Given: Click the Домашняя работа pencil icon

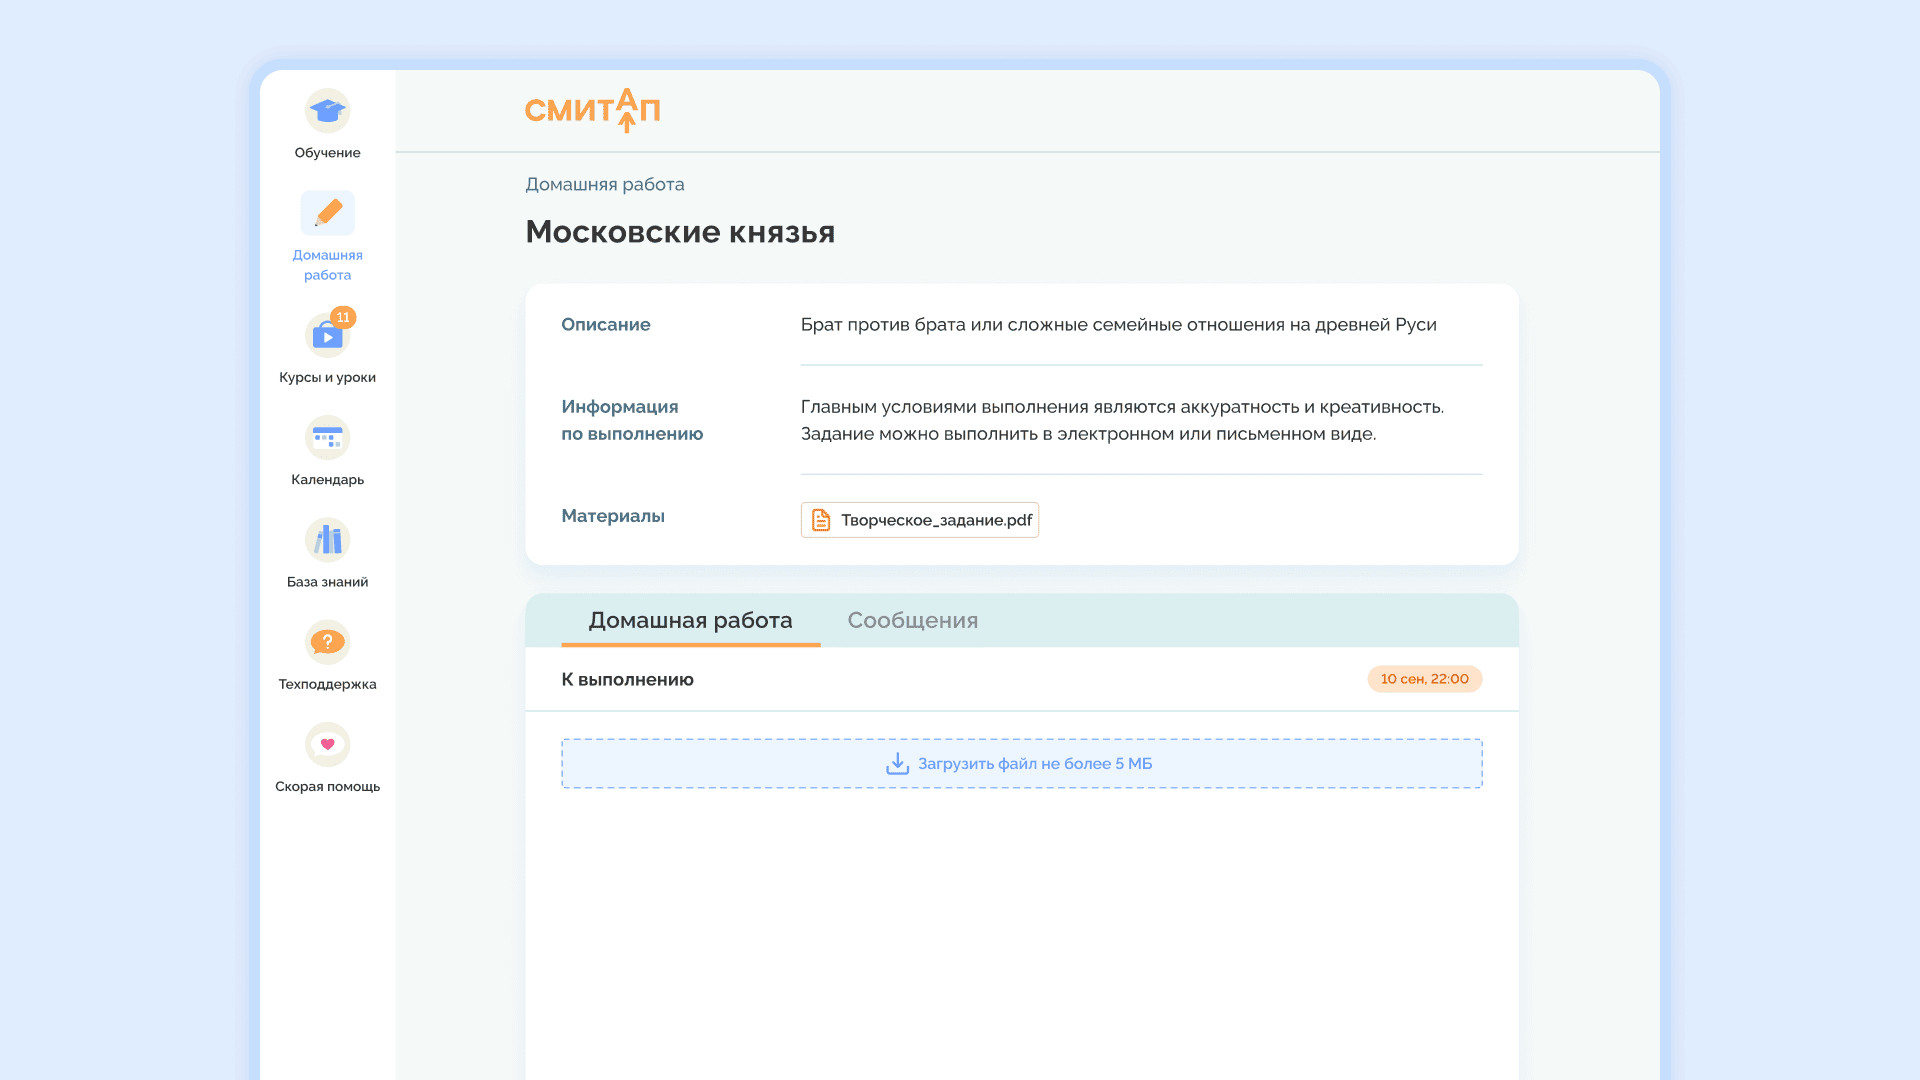Looking at the screenshot, I should (x=327, y=213).
